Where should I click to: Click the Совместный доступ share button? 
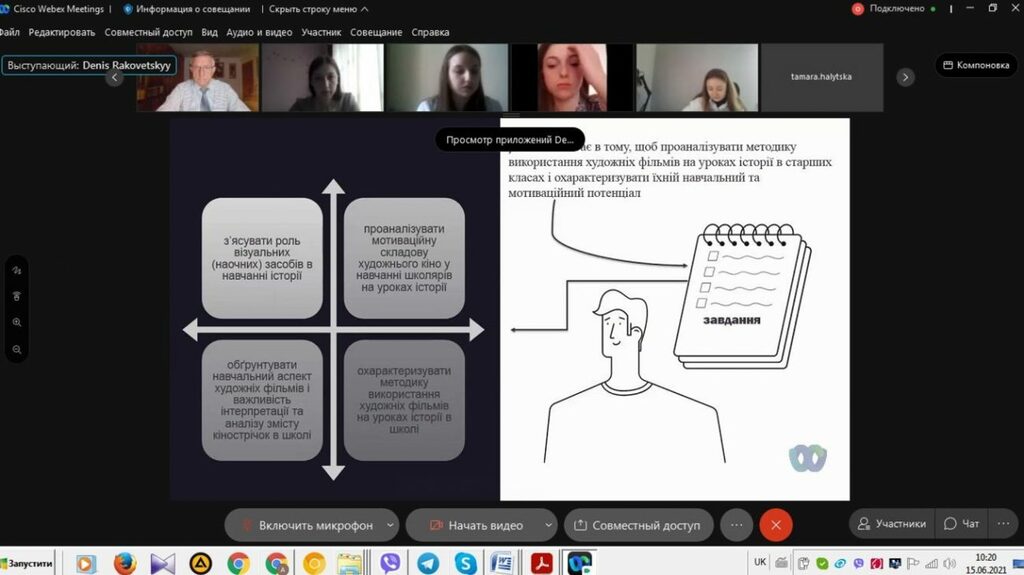639,525
